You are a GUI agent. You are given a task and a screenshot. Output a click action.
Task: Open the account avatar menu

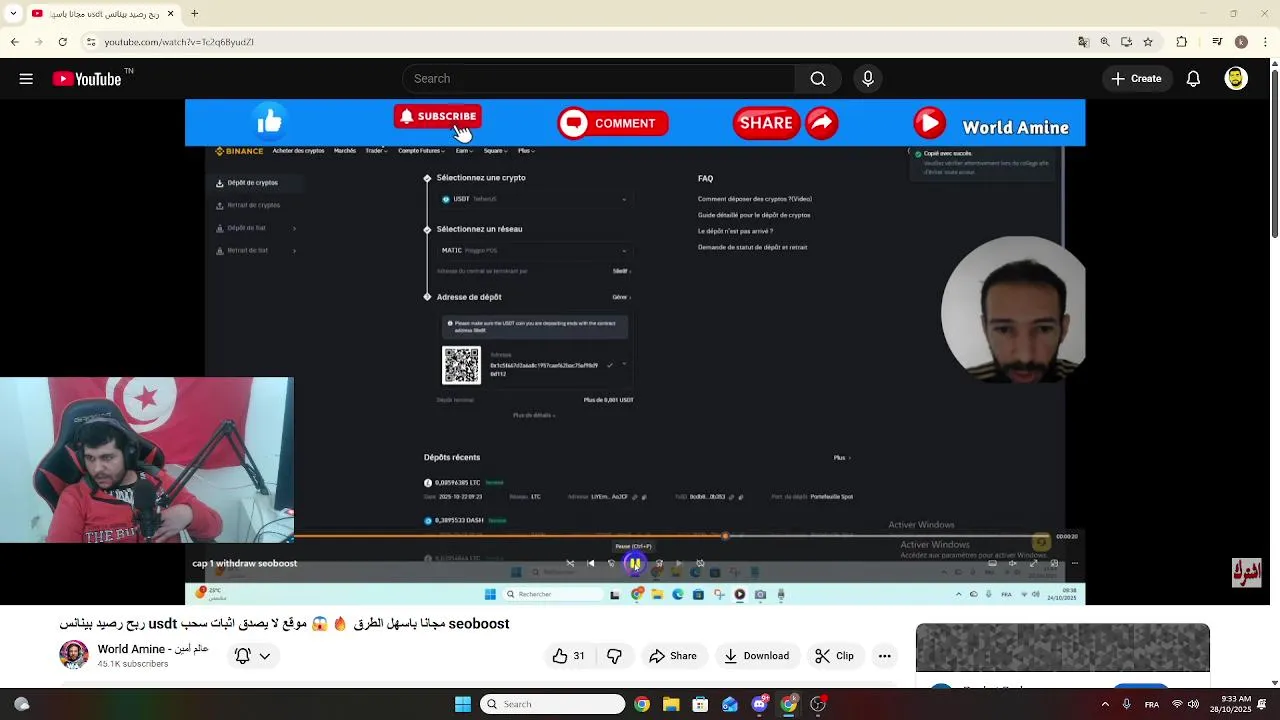coord(1236,79)
